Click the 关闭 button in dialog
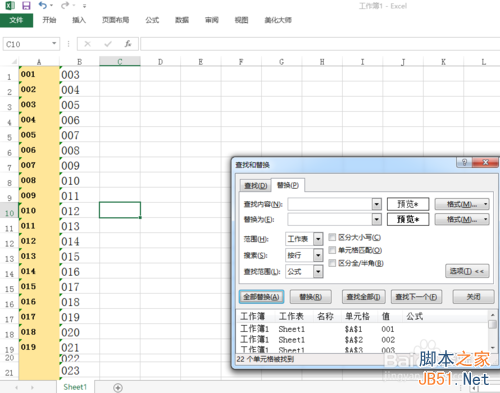Viewport: 500px width, 393px height. (473, 297)
